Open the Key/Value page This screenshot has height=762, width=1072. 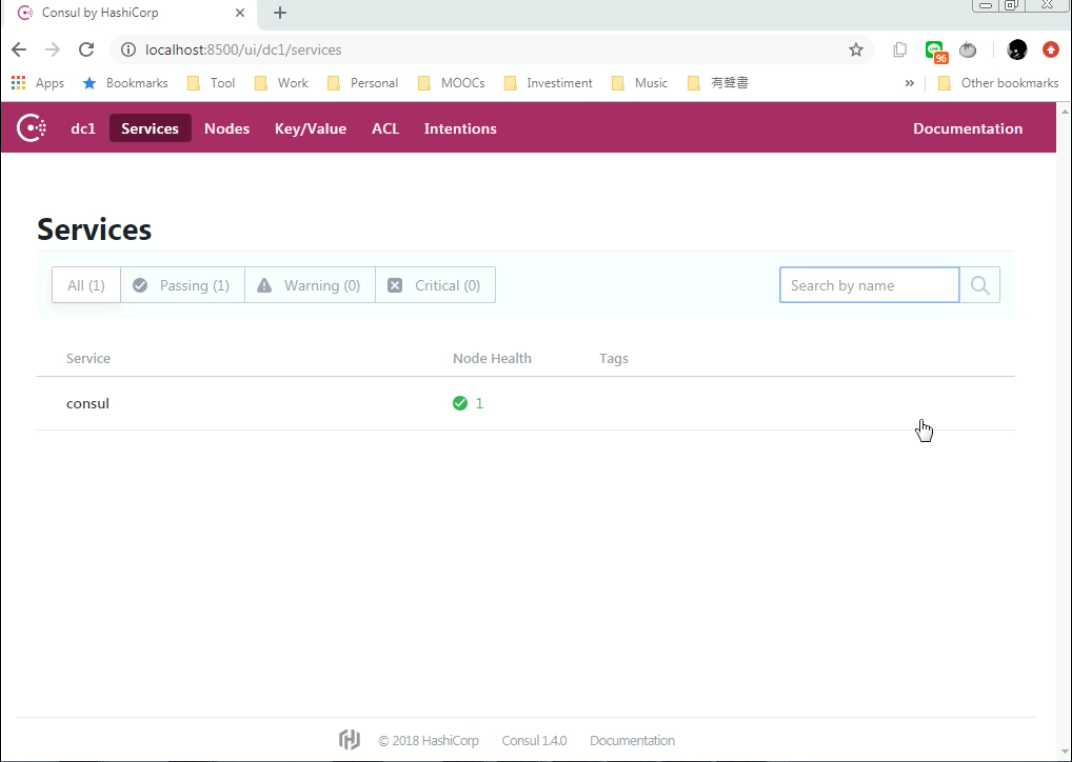pyautogui.click(x=310, y=128)
